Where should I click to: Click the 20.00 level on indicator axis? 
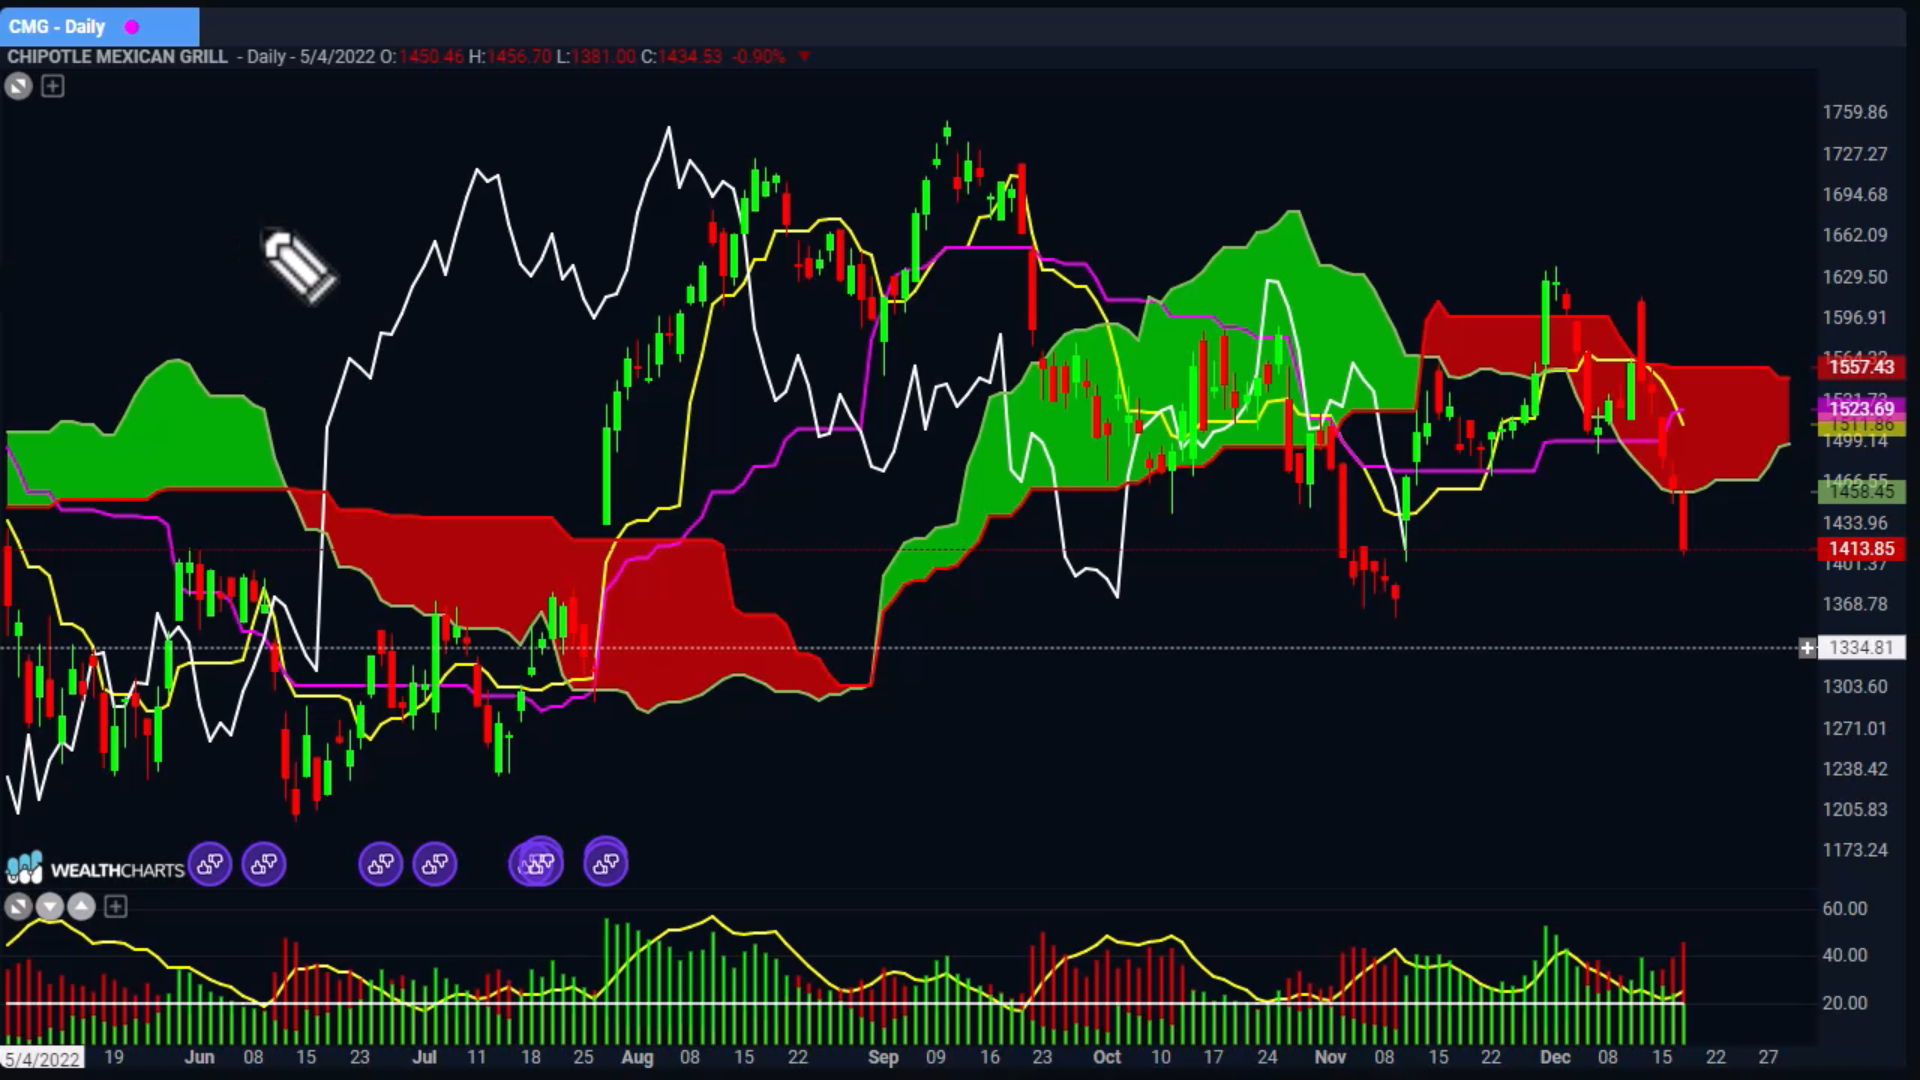coord(1844,1003)
